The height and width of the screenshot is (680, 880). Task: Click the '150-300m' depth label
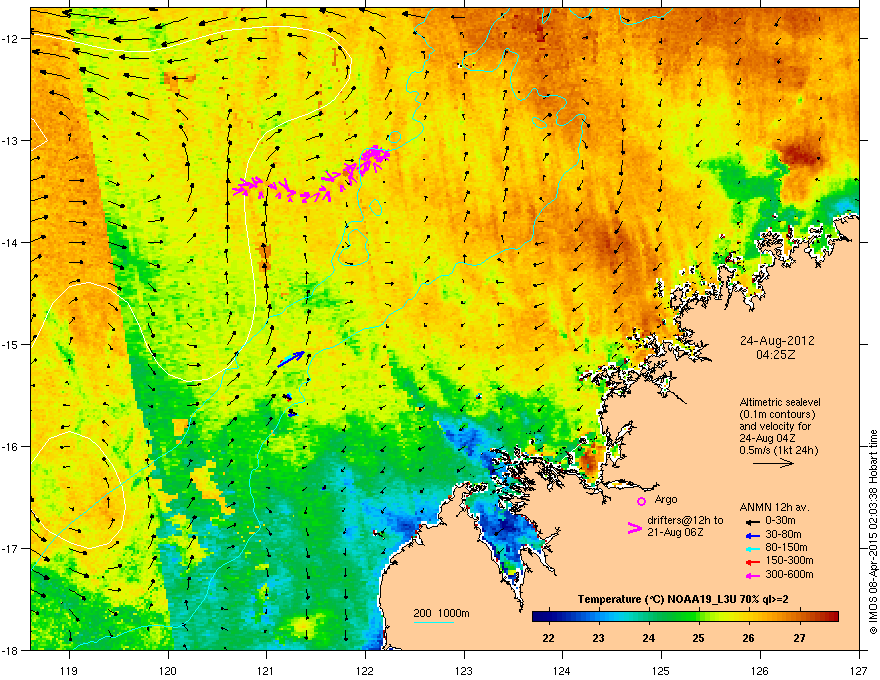click(789, 560)
